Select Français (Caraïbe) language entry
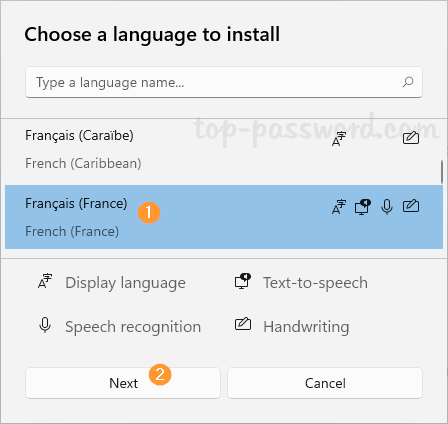This screenshot has height=424, width=448. (x=224, y=150)
